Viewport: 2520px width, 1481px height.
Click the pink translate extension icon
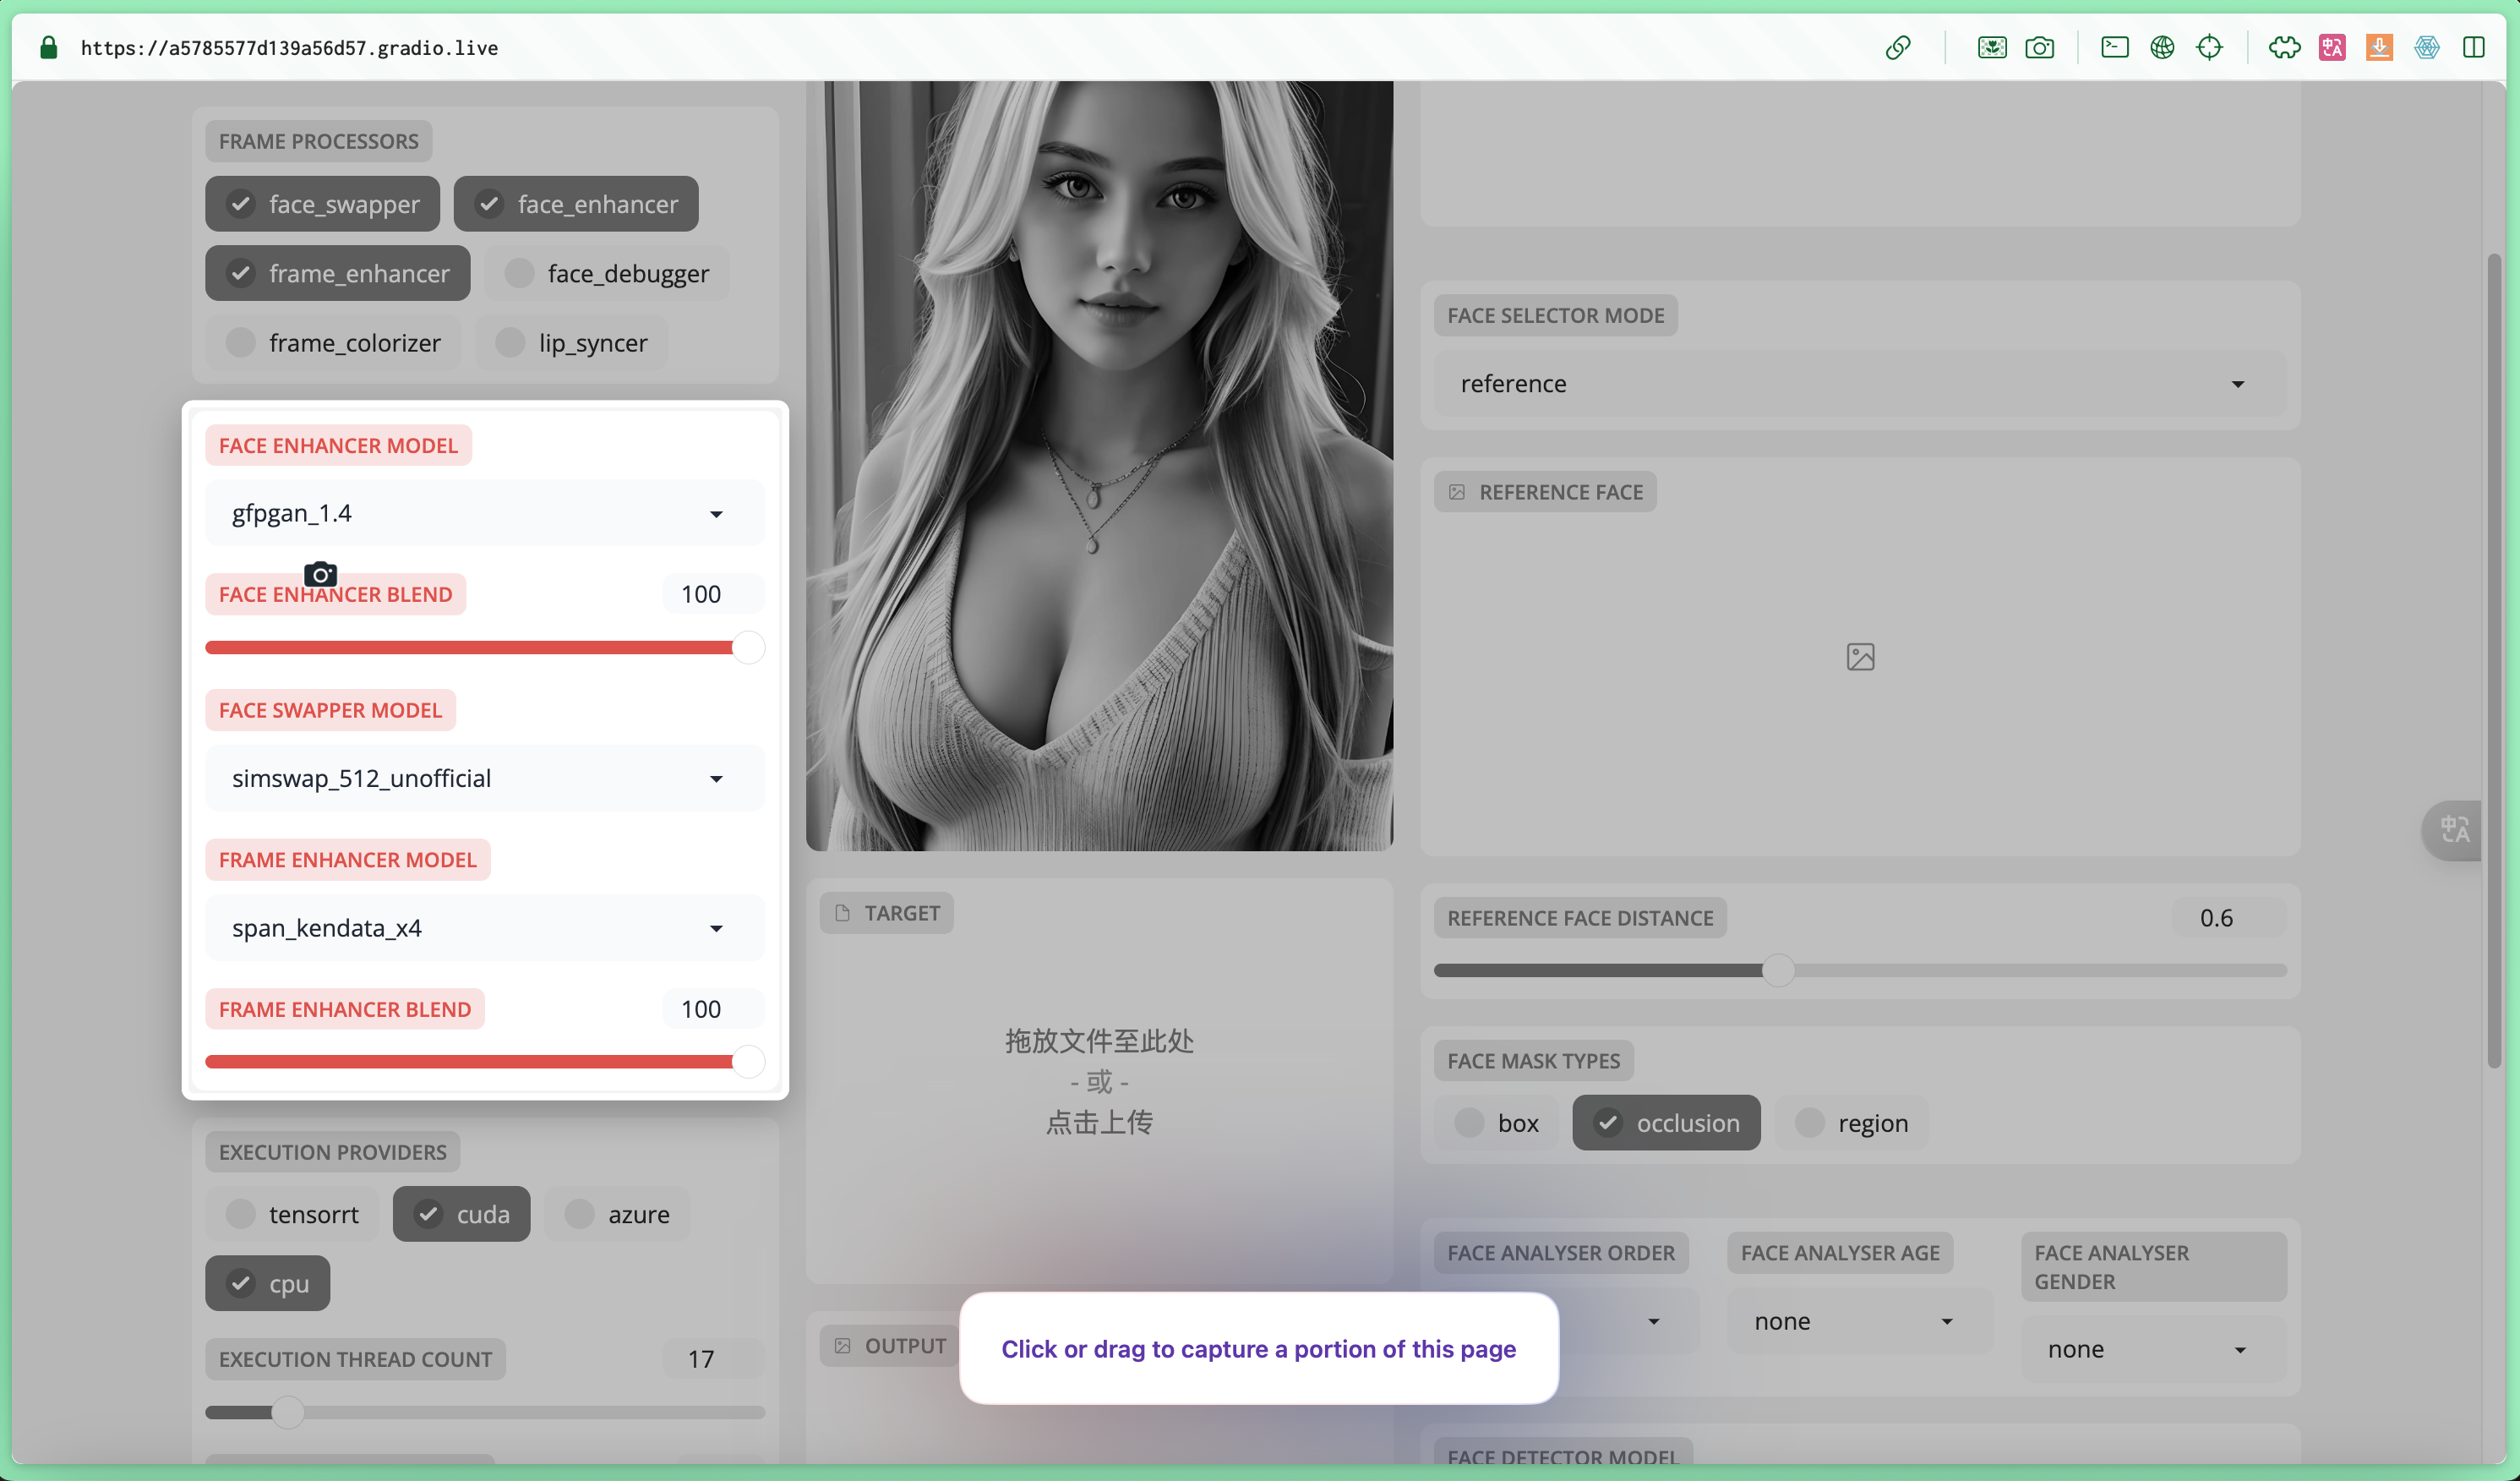click(2332, 47)
